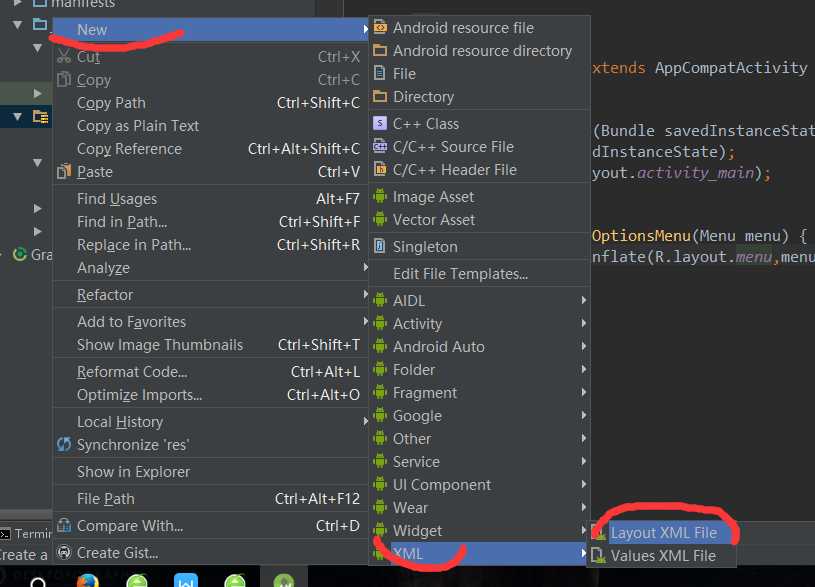Viewport: 815px width, 587px height.
Task: Click the Widget android icon
Action: 380,530
